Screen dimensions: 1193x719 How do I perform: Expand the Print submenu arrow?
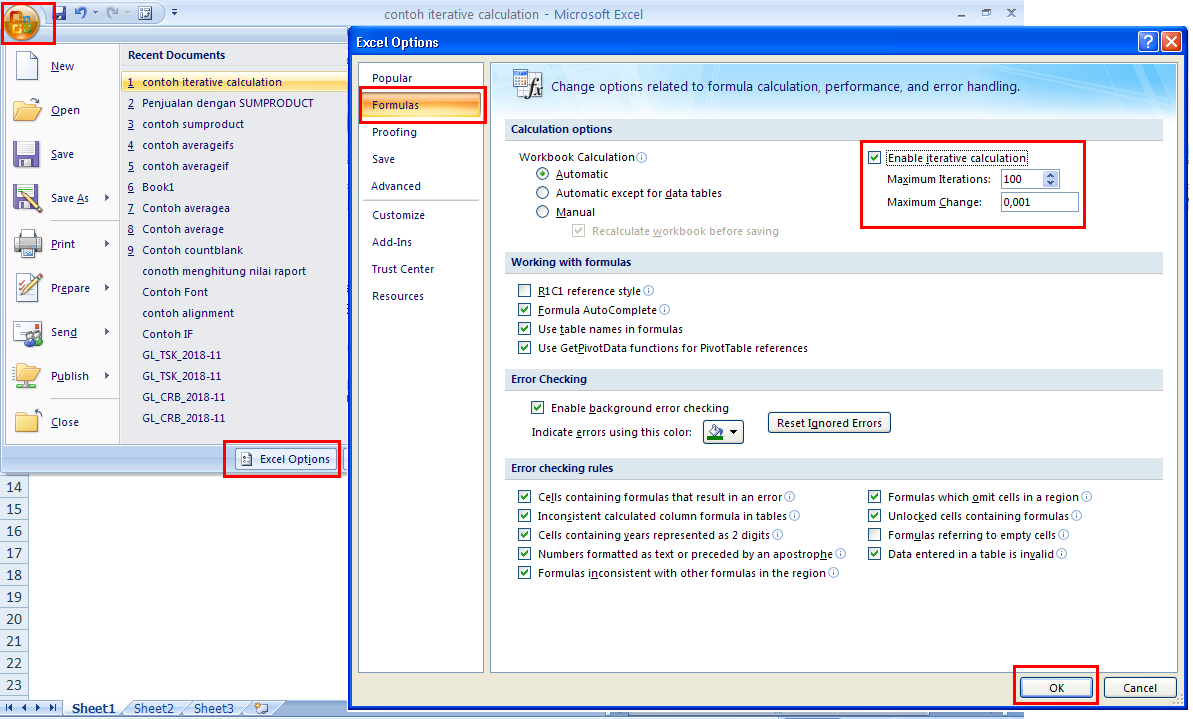(x=107, y=243)
